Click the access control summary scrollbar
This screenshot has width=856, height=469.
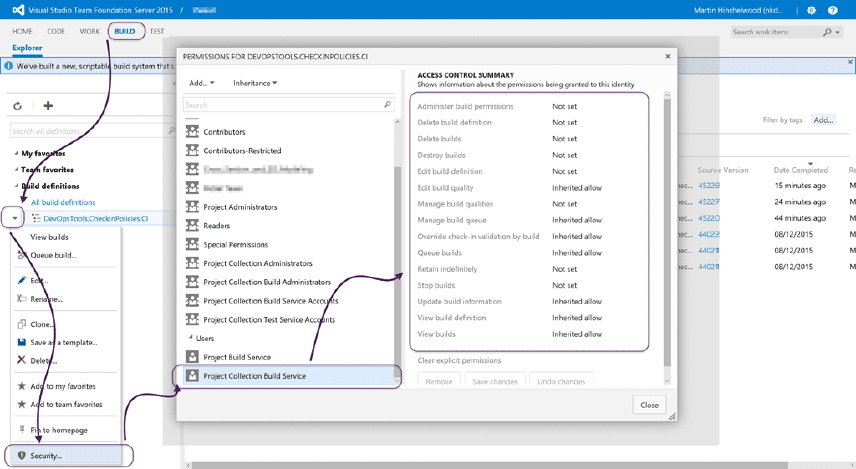pos(667,237)
